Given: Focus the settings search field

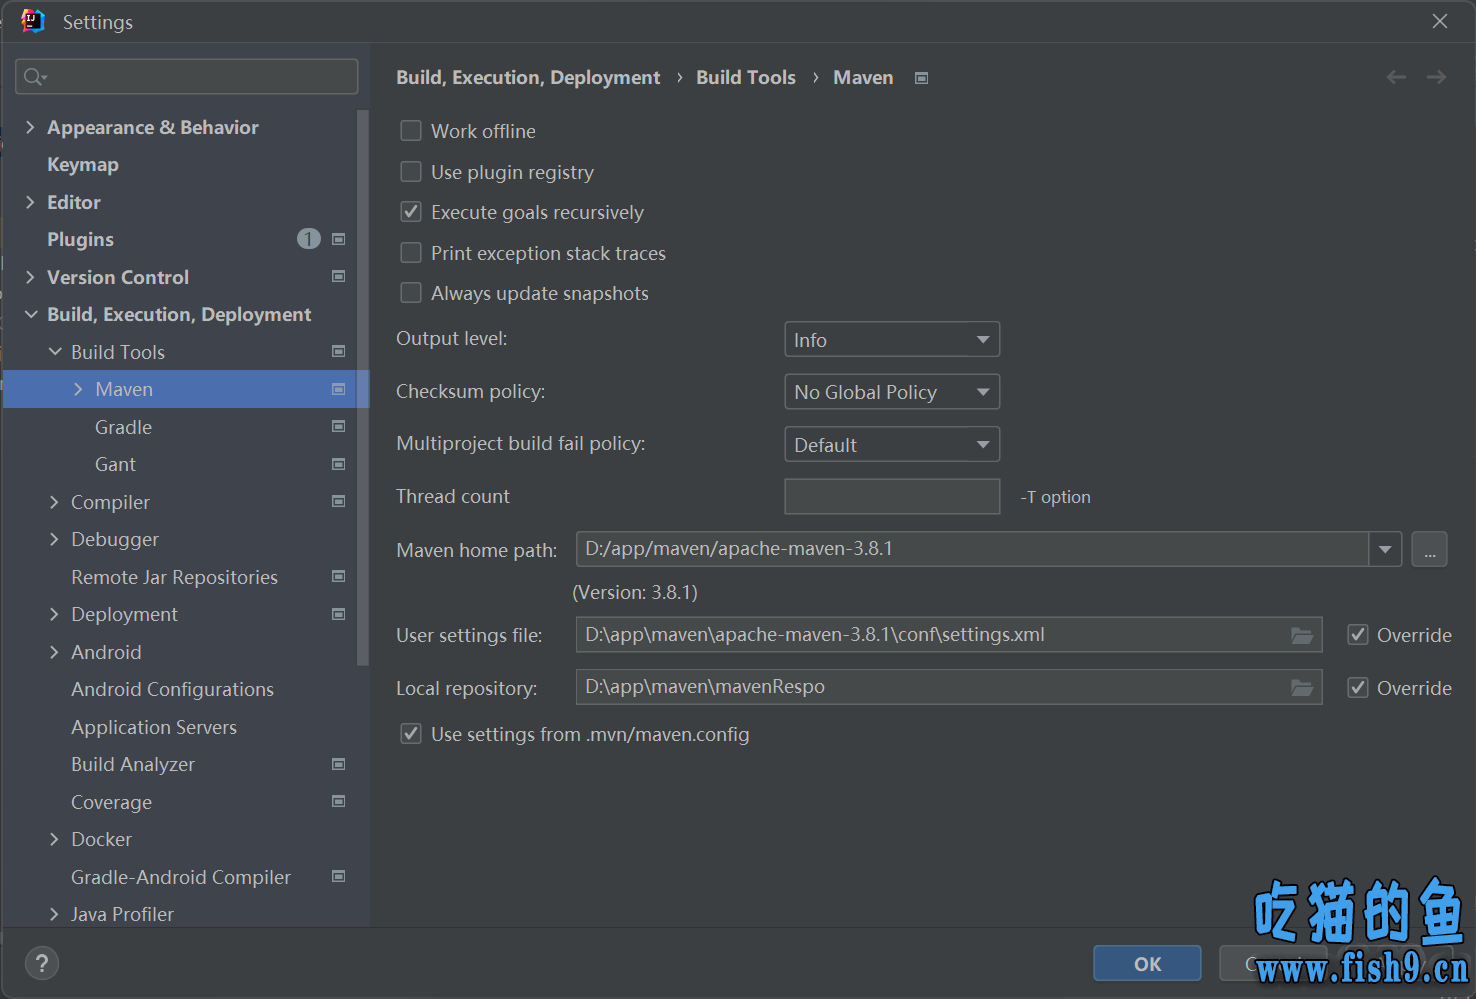Looking at the screenshot, I should 187,77.
